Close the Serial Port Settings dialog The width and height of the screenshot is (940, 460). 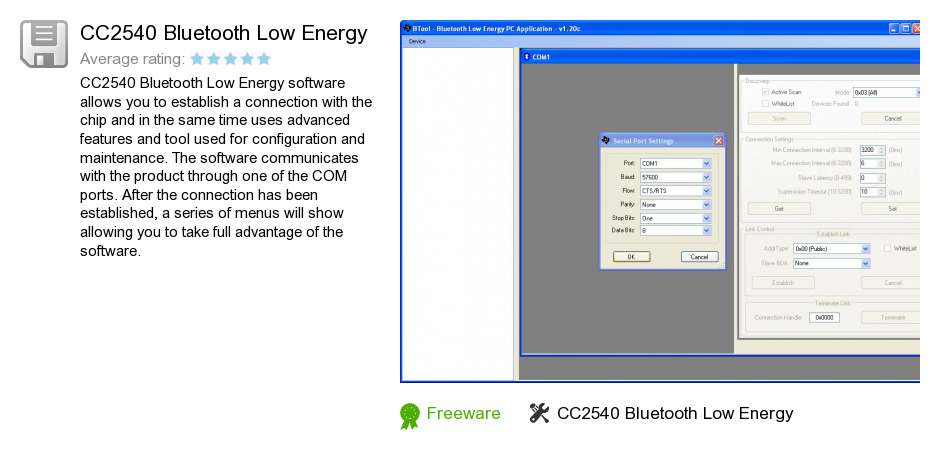[718, 140]
